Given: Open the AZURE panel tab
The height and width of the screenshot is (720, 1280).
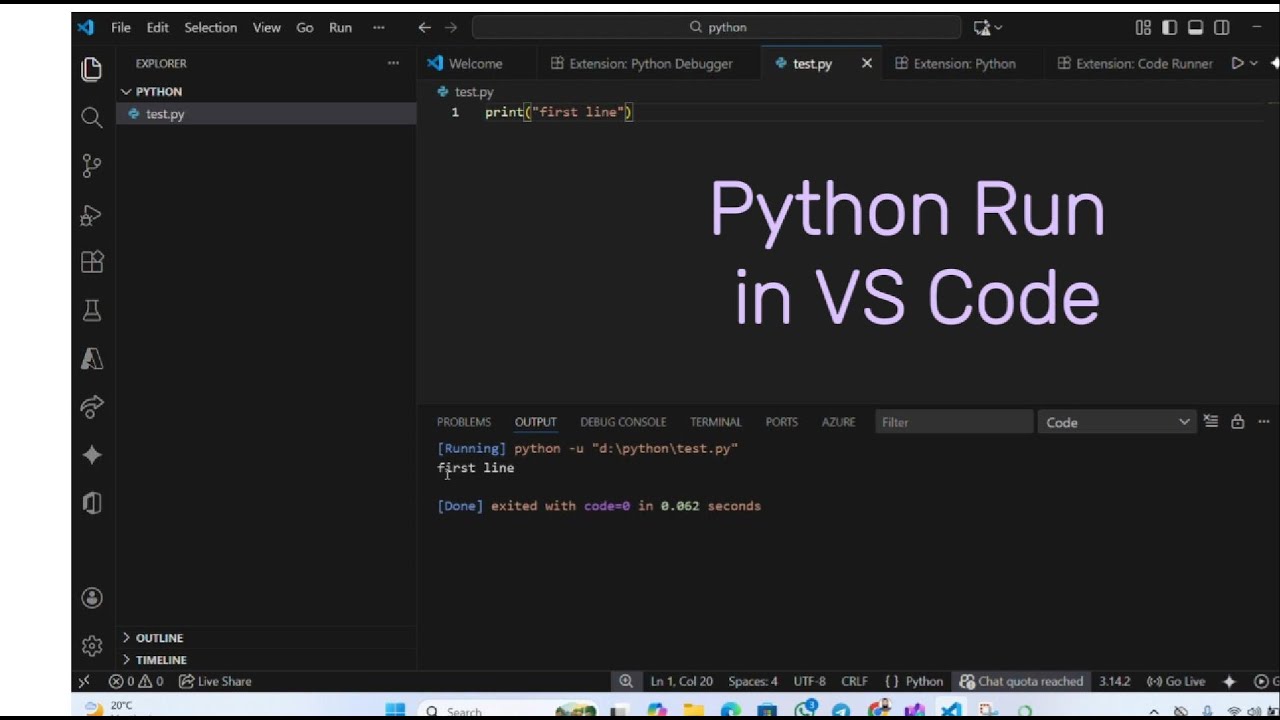Looking at the screenshot, I should [x=839, y=422].
